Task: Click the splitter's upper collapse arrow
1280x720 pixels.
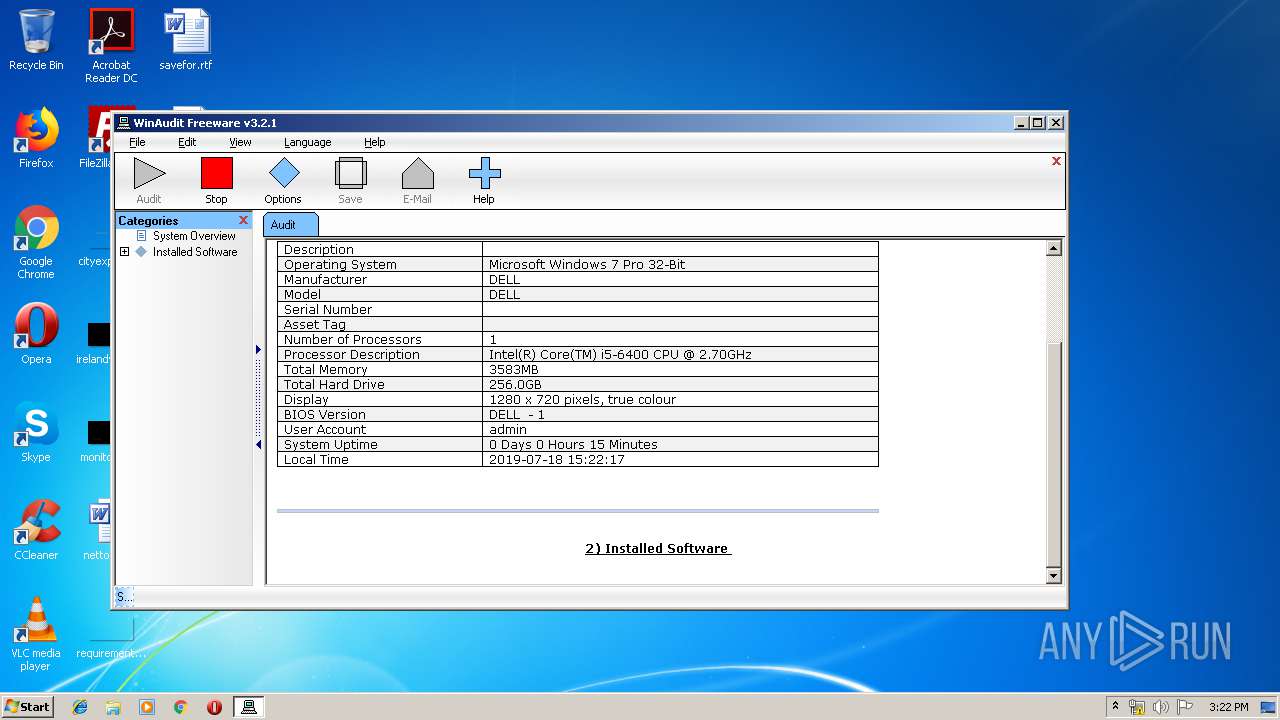Action: pos(258,349)
